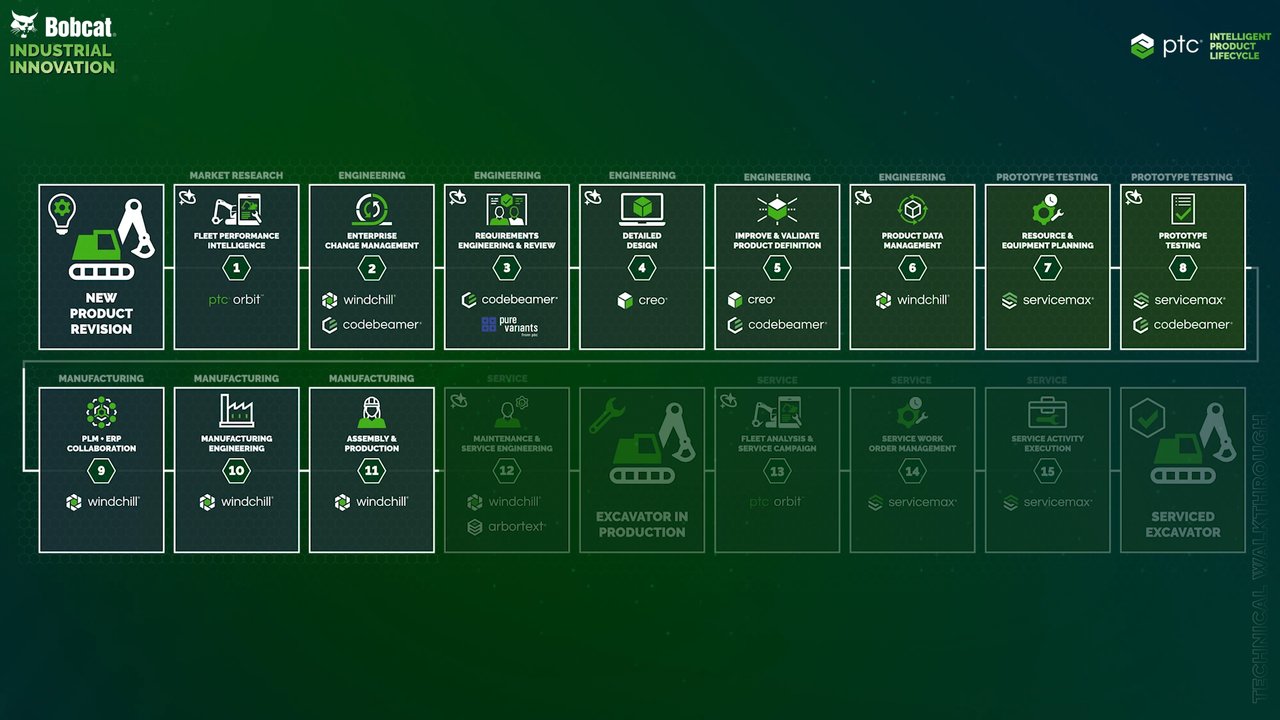Open step number 5 hexagon

(x=777, y=268)
